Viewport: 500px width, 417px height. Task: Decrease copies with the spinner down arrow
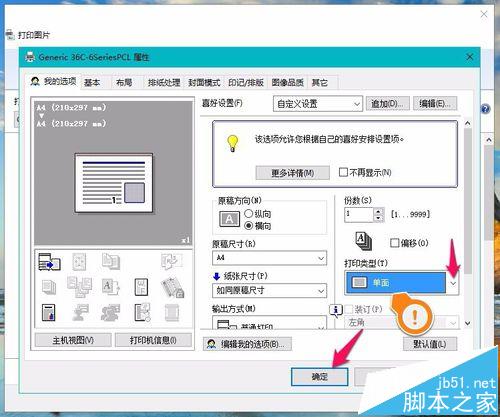coord(378,218)
